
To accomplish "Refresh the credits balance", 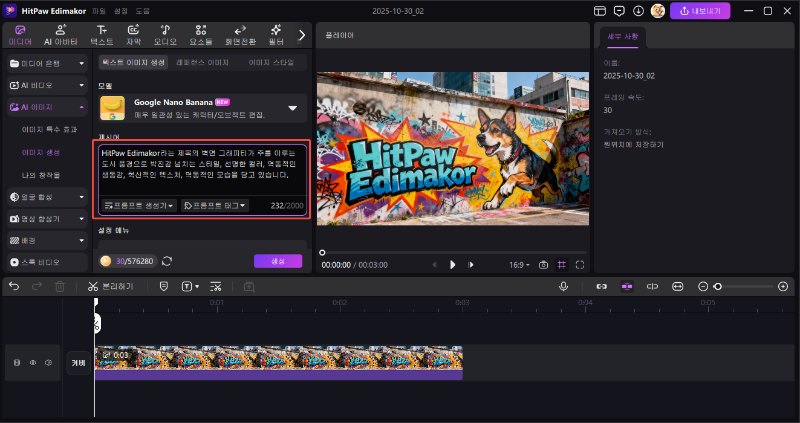I will pos(166,261).
